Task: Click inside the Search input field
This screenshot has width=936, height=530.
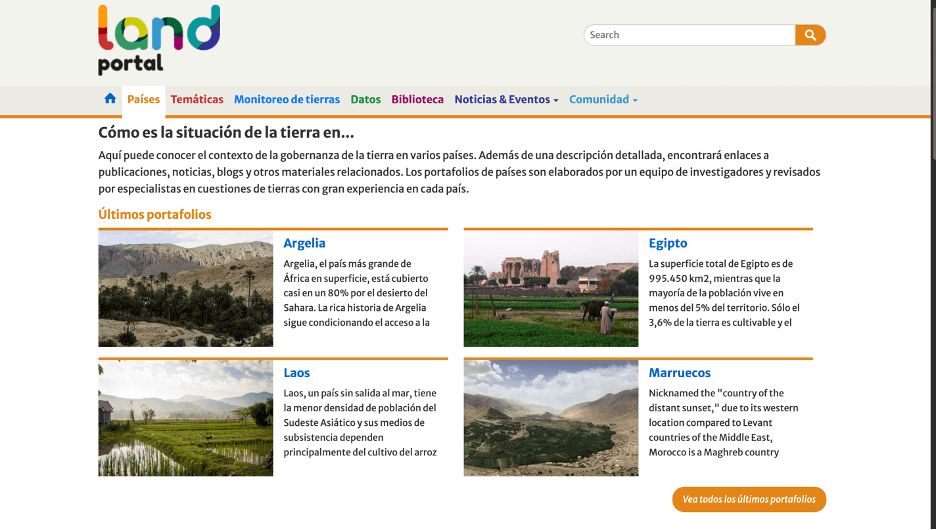Action: coord(689,35)
